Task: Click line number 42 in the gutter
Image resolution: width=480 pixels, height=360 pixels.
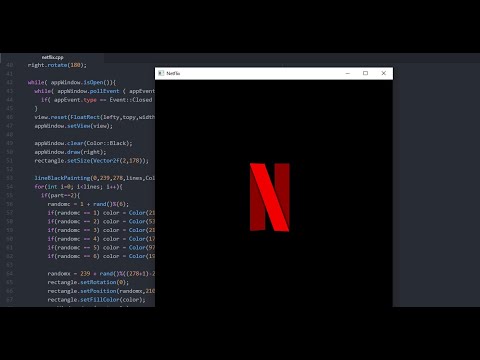Action: tap(10, 82)
